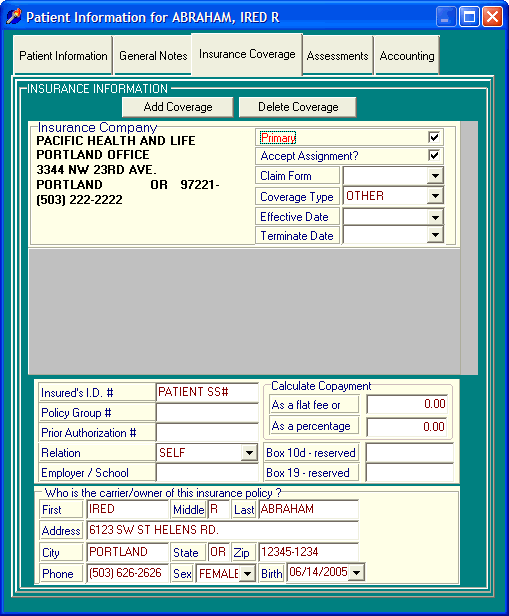The width and height of the screenshot is (509, 616).
Task: Go to the Assessments tab
Action: click(337, 55)
